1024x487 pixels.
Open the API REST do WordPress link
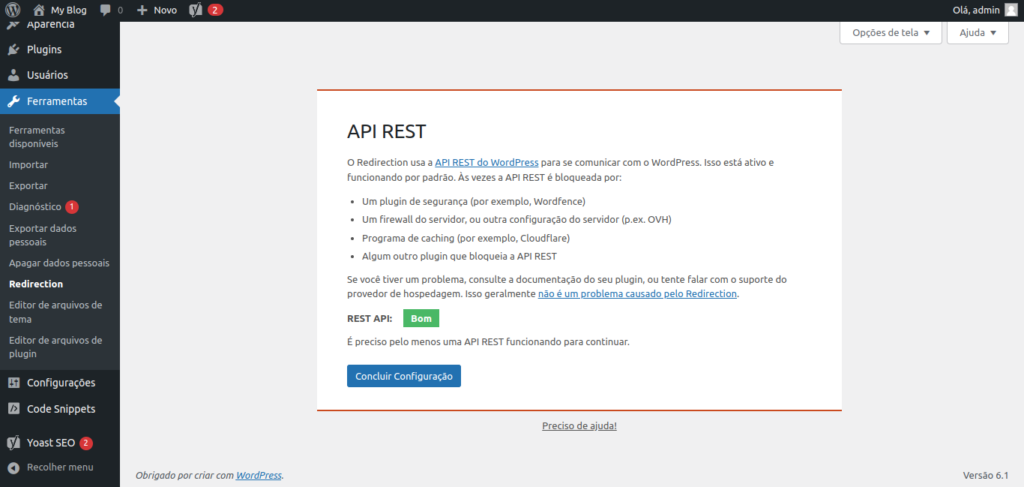(x=486, y=162)
